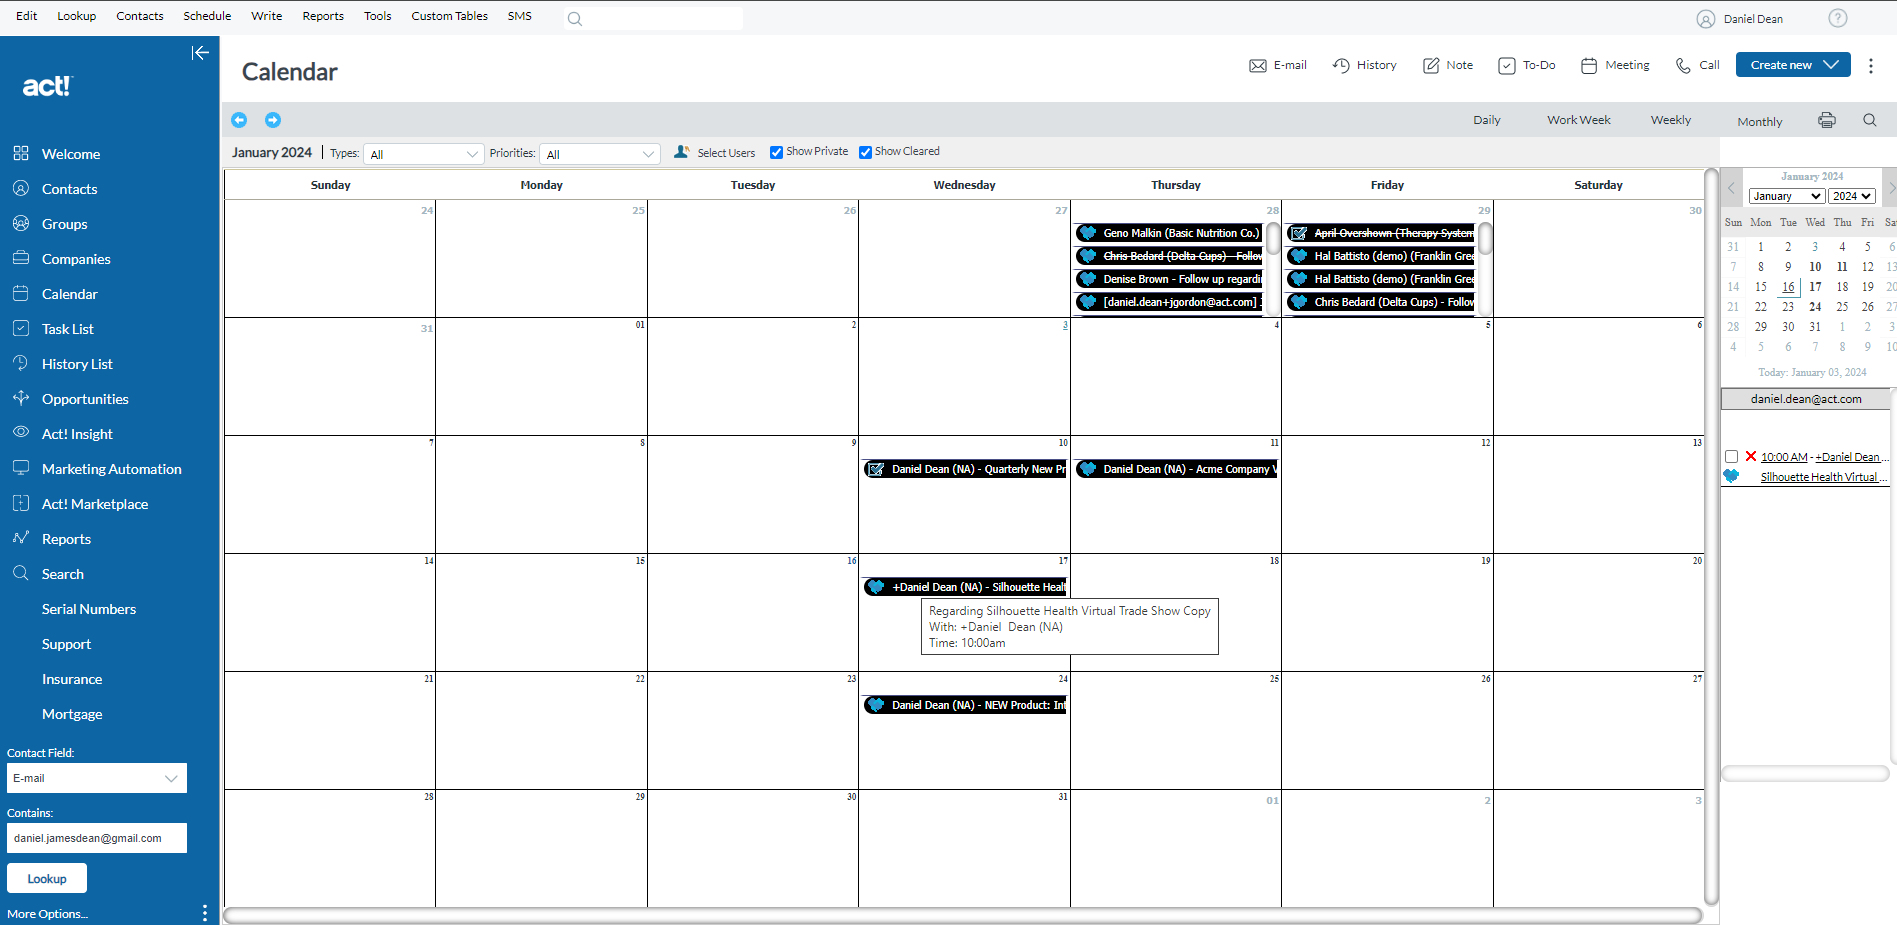Click the E-mail envelope icon in toolbar
The height and width of the screenshot is (925, 1897).
pyautogui.click(x=1258, y=66)
